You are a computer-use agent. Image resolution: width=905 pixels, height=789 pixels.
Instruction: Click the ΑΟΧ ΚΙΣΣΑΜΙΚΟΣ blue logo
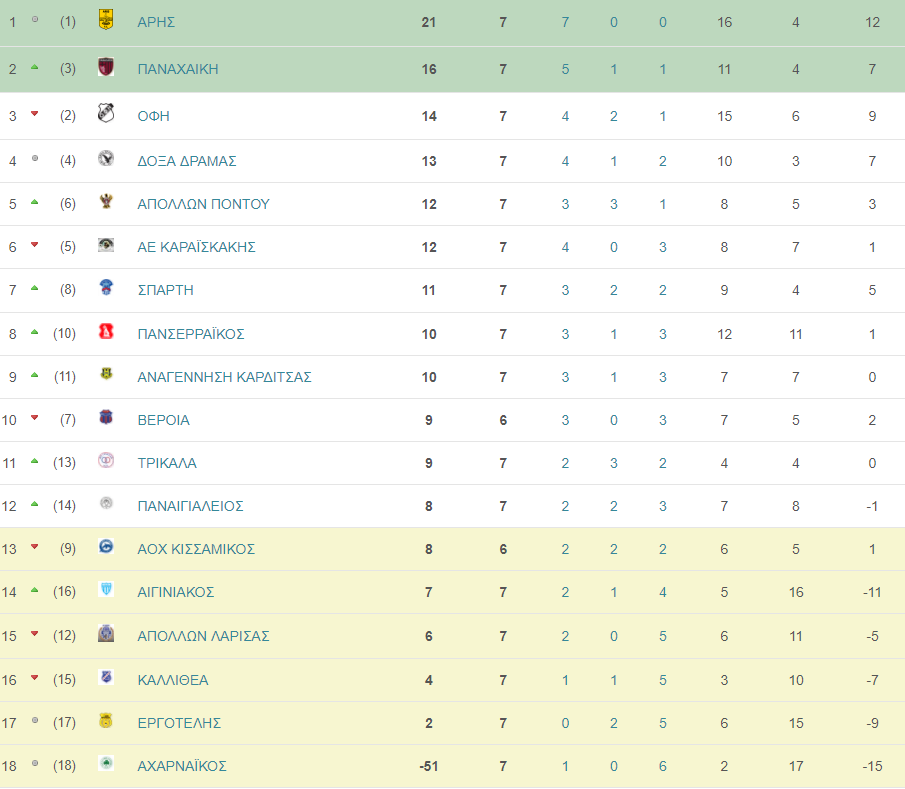point(106,546)
